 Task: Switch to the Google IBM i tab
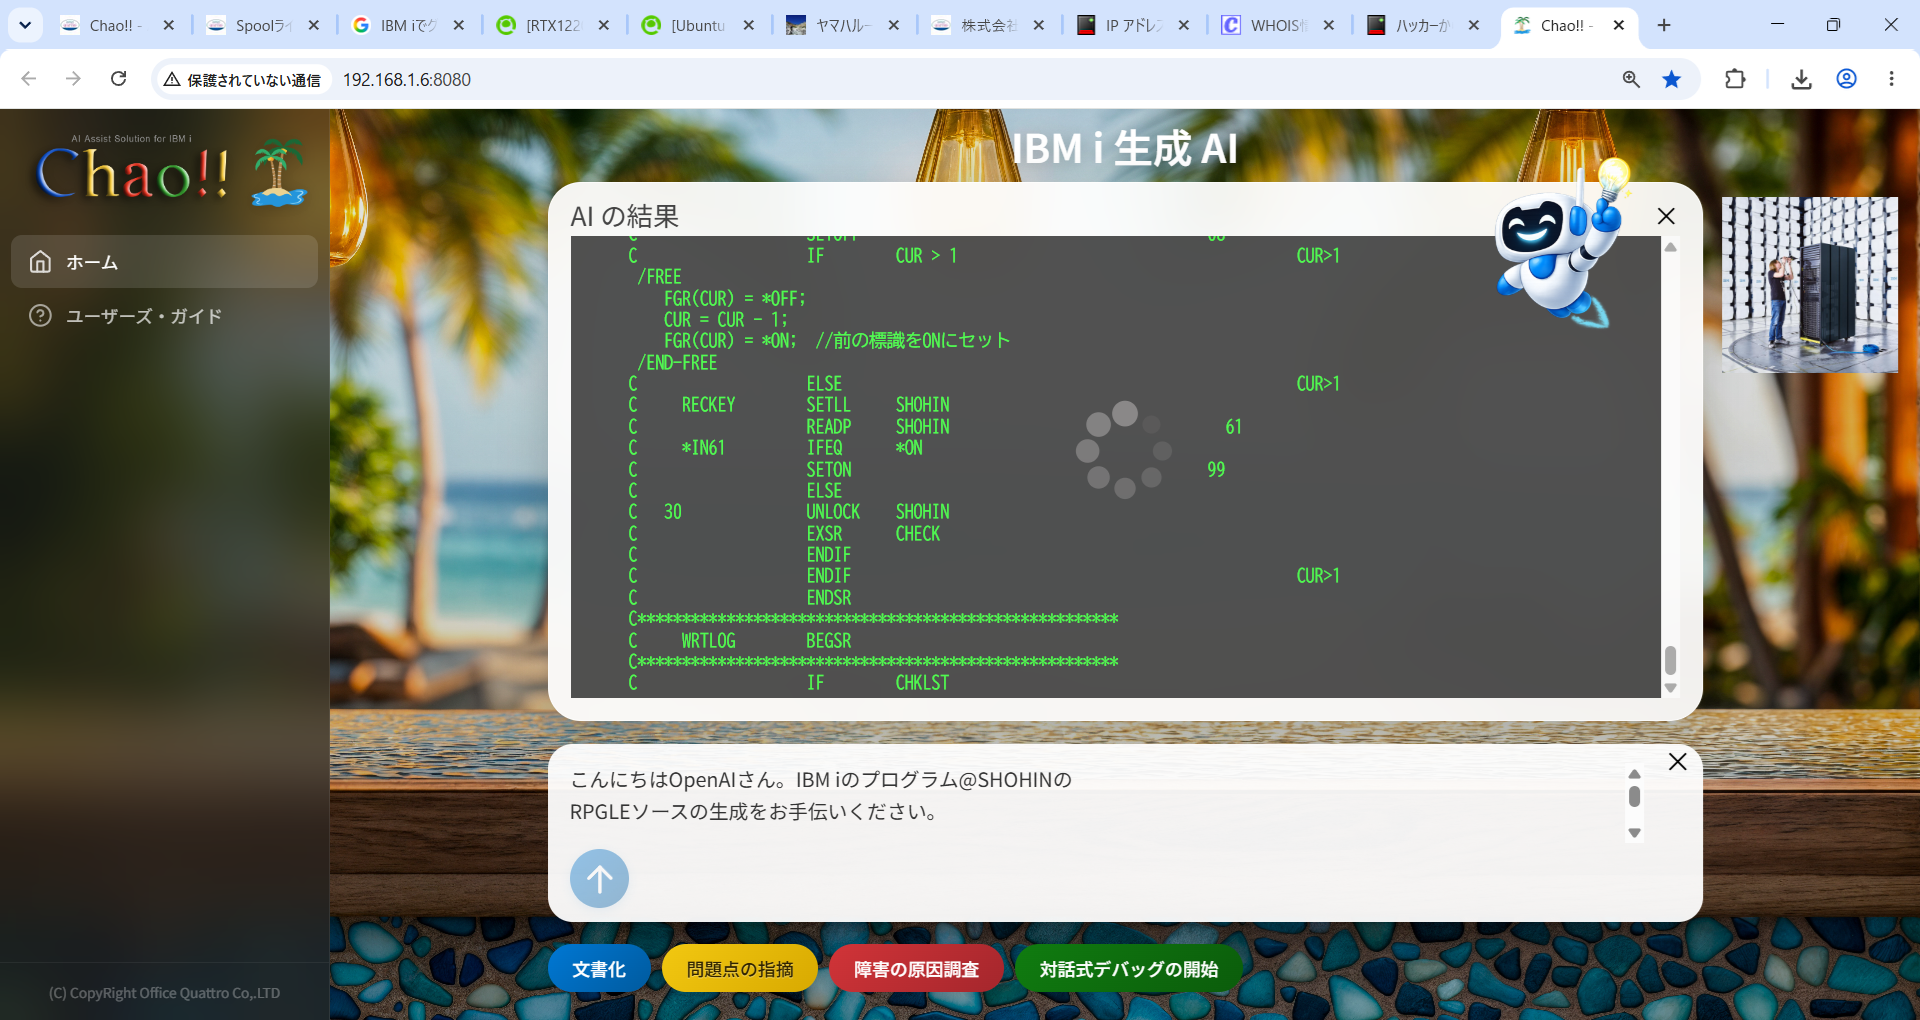[408, 25]
